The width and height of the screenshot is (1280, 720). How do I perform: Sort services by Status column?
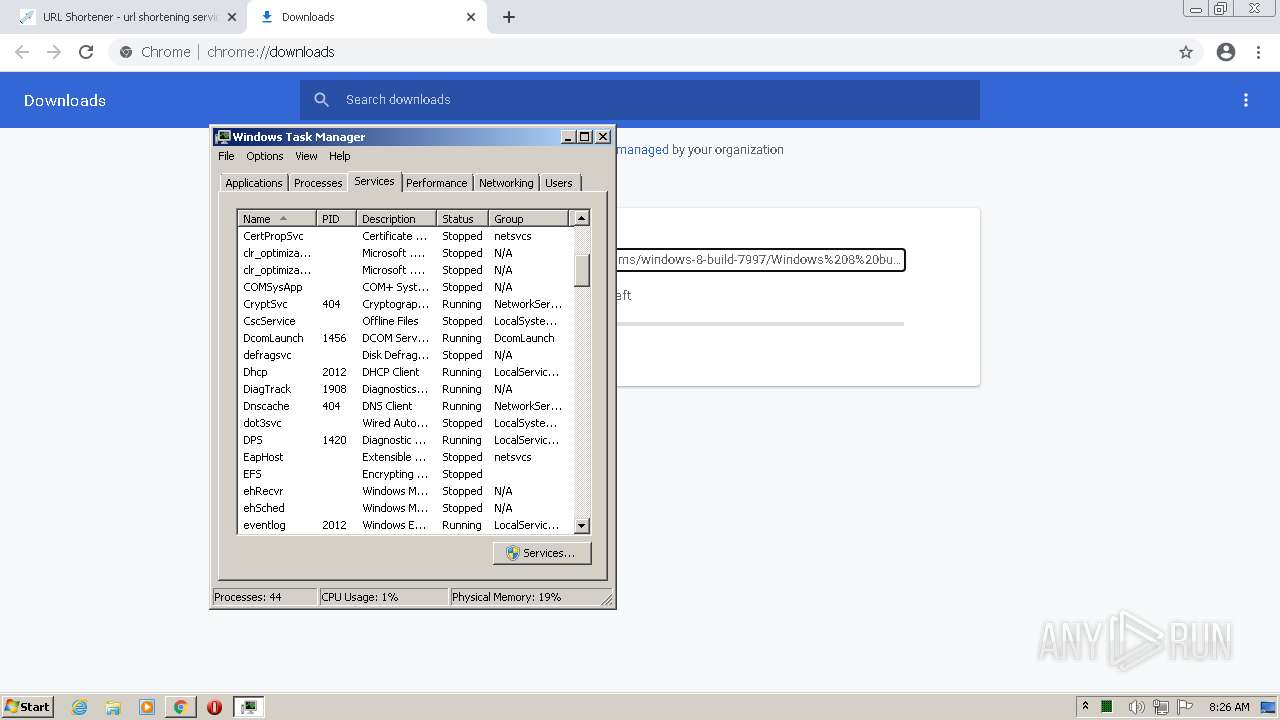coord(462,218)
